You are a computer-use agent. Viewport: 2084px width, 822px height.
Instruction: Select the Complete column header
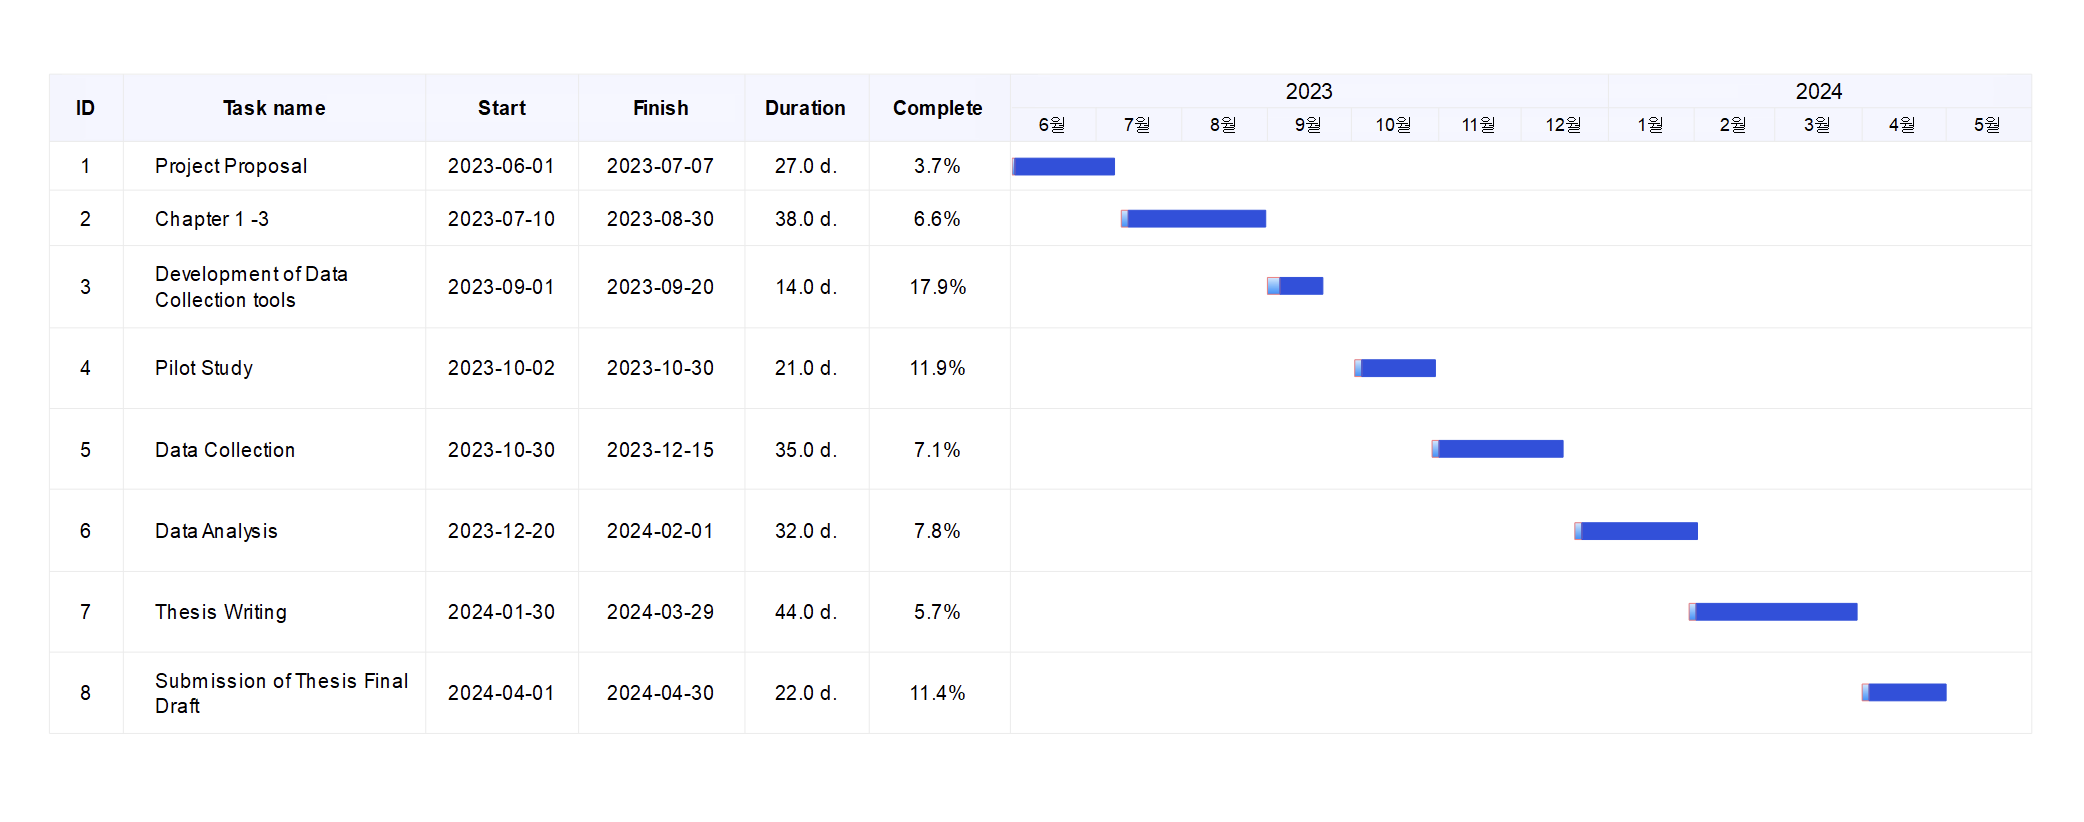(x=937, y=108)
